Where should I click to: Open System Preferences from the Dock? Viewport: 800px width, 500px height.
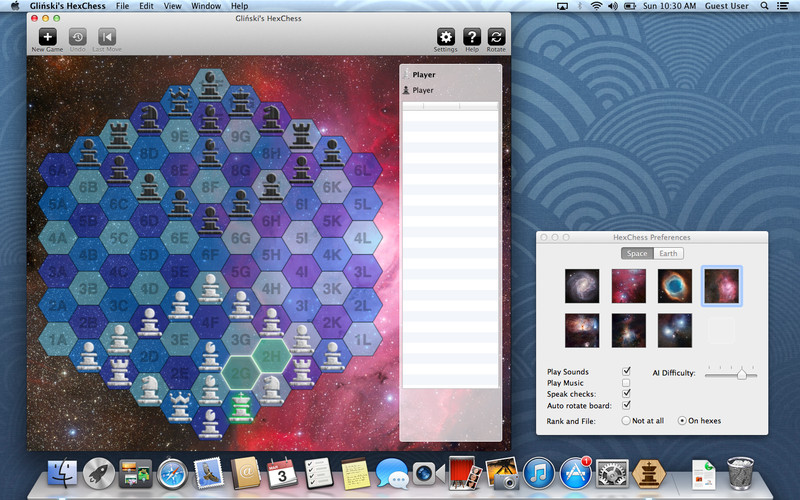click(612, 473)
